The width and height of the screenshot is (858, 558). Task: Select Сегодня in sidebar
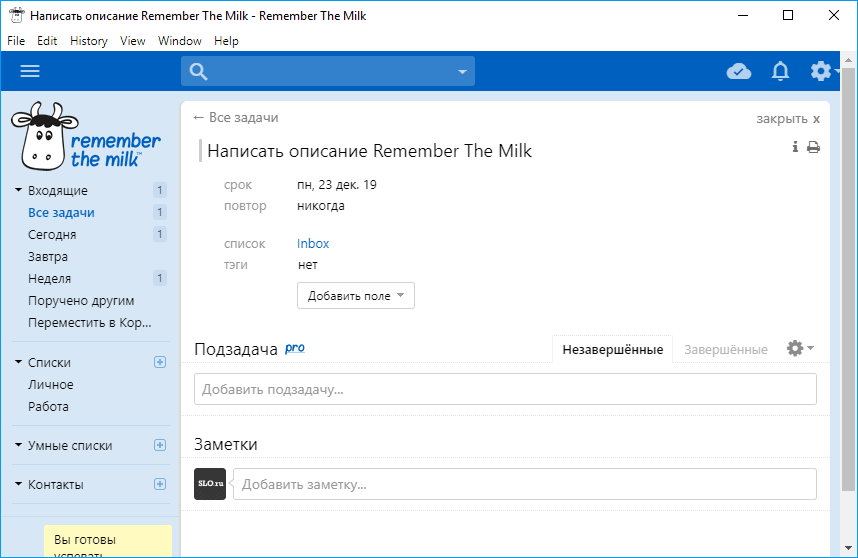tap(52, 234)
